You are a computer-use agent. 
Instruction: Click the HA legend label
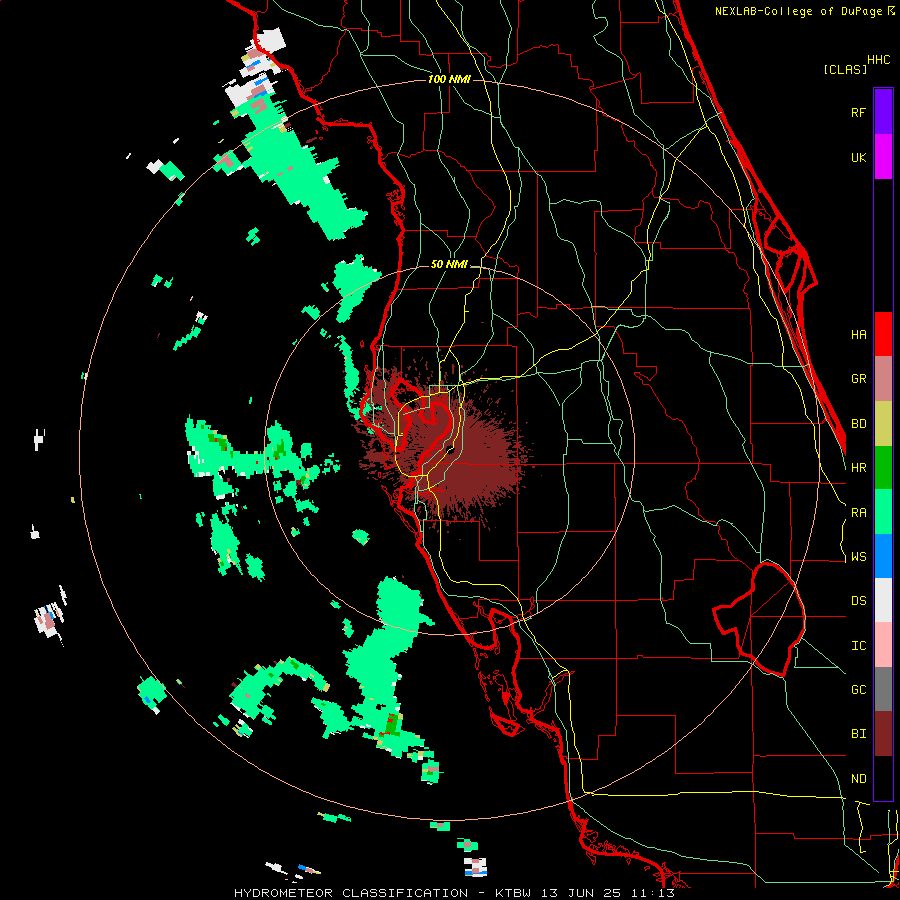point(858,335)
